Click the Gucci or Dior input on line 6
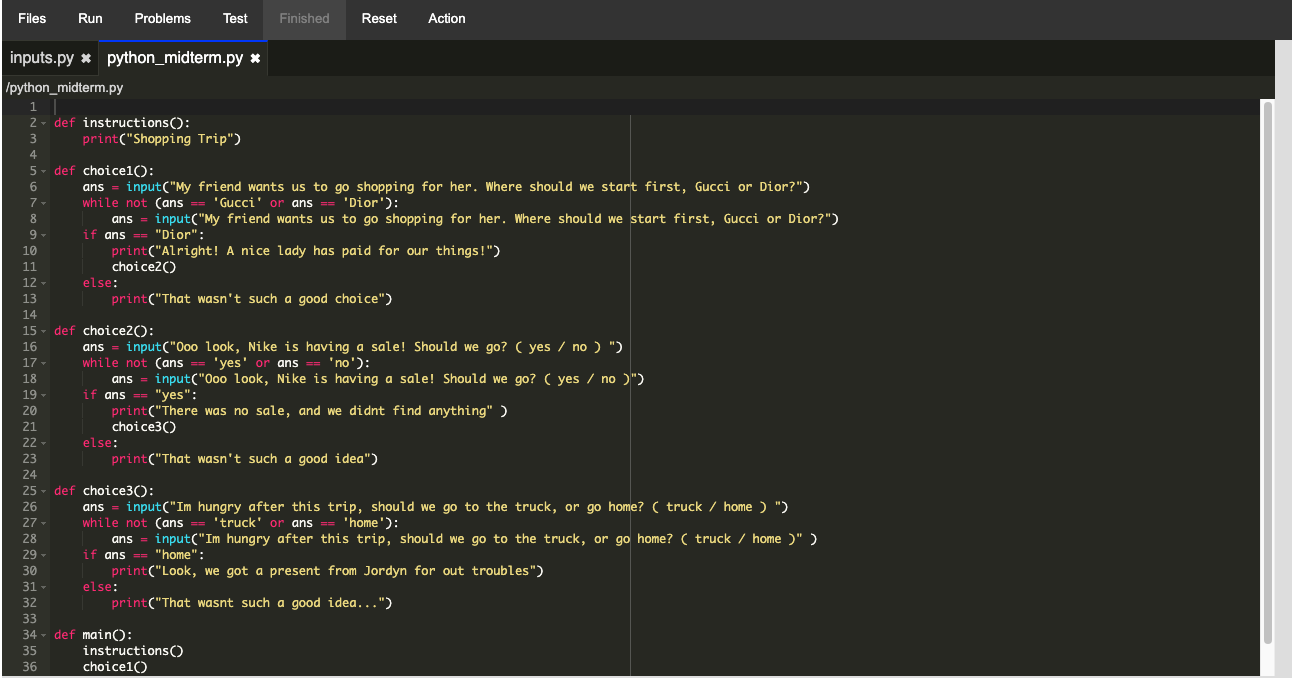This screenshot has height=678, width=1292. click(446, 187)
